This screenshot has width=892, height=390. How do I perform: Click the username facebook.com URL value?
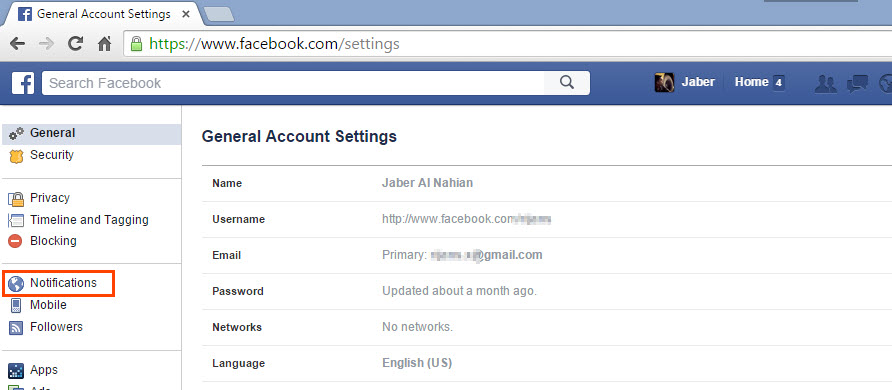pyautogui.click(x=467, y=219)
